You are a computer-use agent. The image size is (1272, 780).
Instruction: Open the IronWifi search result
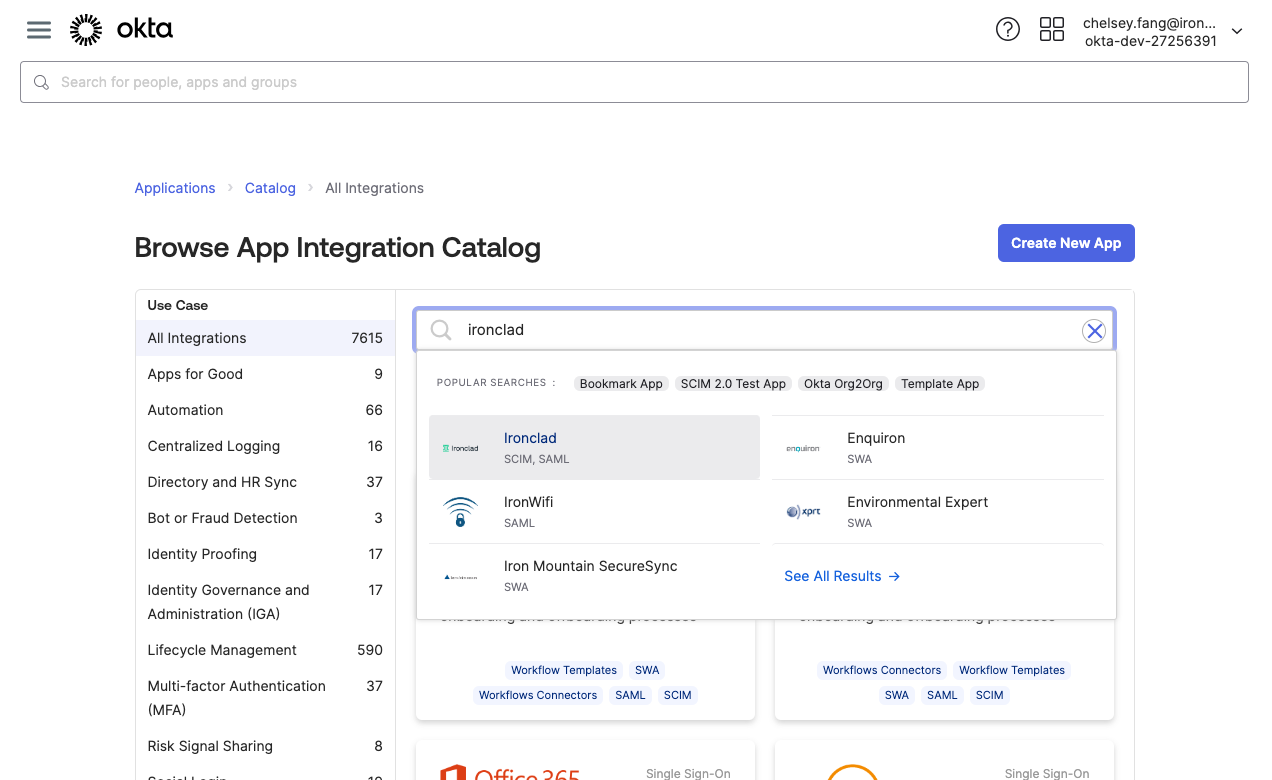(594, 512)
